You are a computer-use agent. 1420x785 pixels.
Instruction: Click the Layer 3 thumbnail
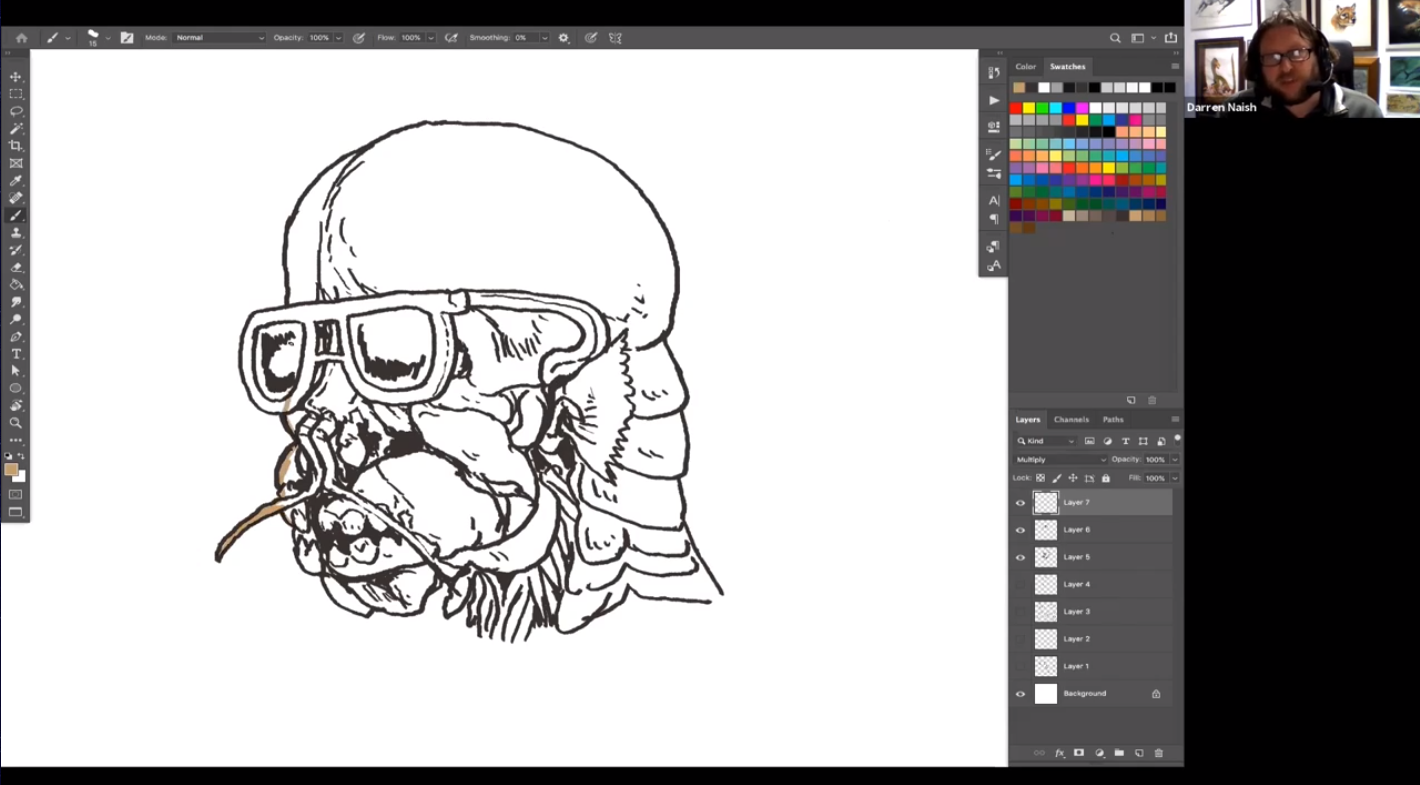click(1046, 612)
